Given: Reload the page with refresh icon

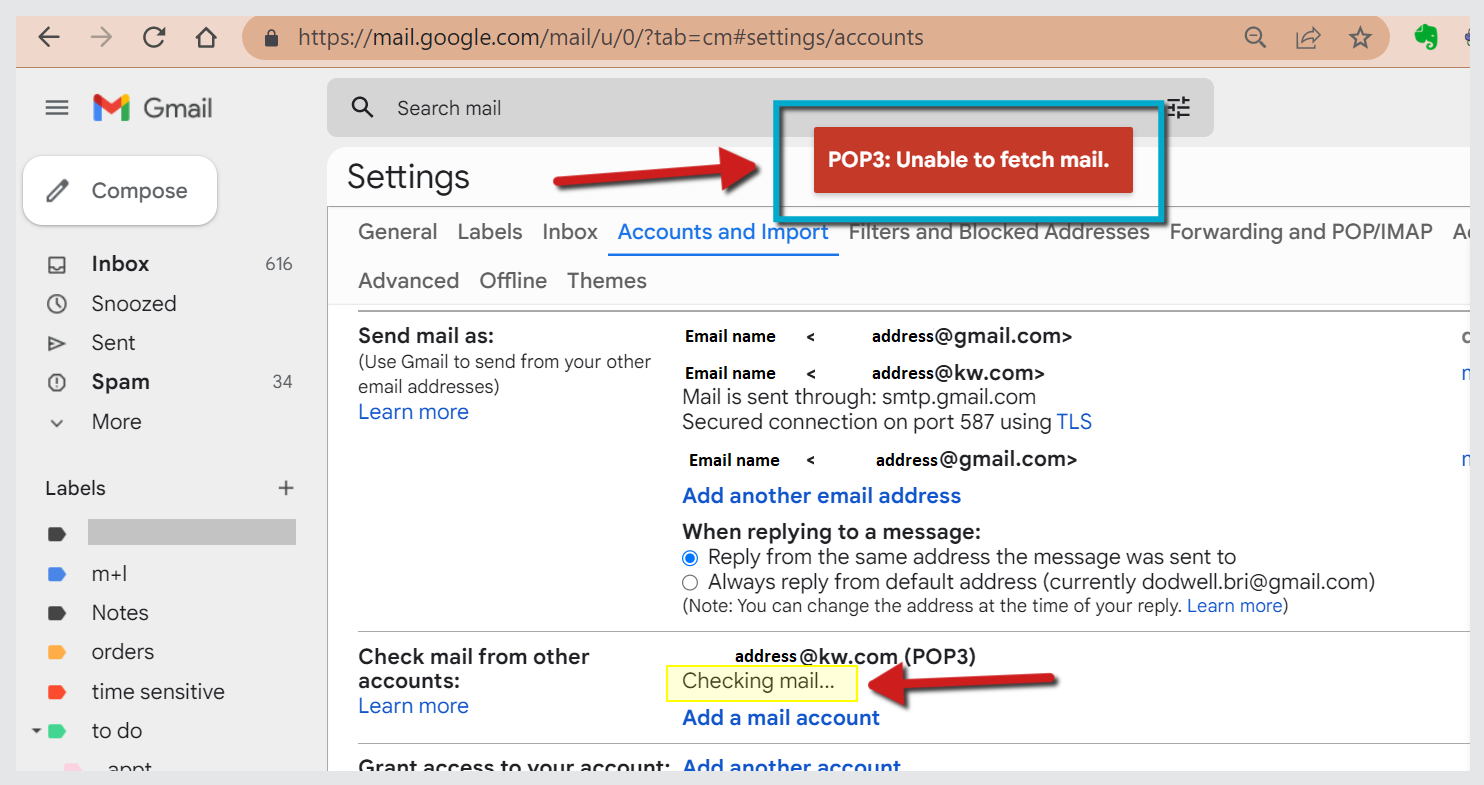Looking at the screenshot, I should point(154,38).
